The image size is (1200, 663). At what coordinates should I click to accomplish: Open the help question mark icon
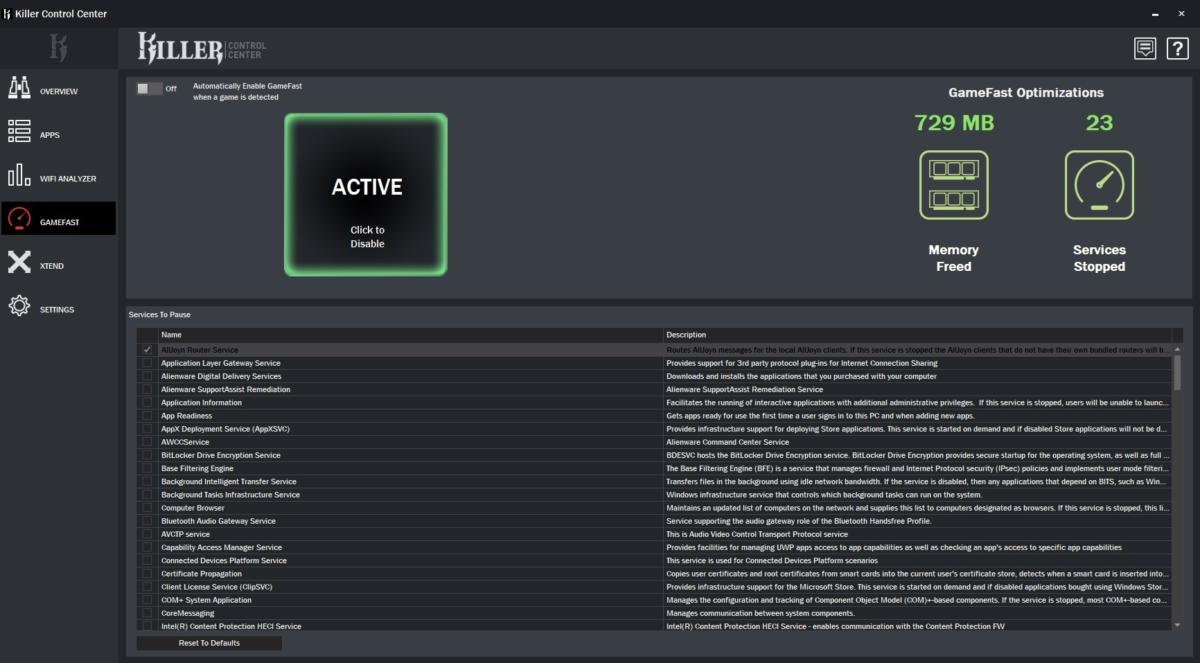pyautogui.click(x=1178, y=48)
